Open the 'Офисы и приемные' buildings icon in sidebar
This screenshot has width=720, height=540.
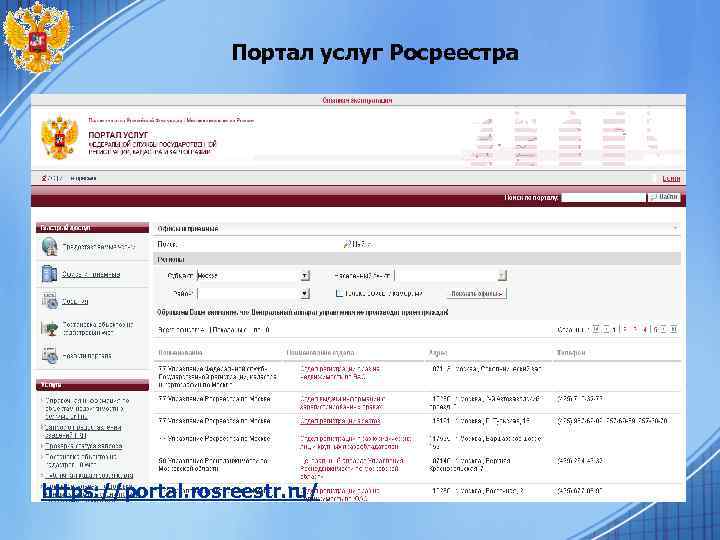point(49,274)
